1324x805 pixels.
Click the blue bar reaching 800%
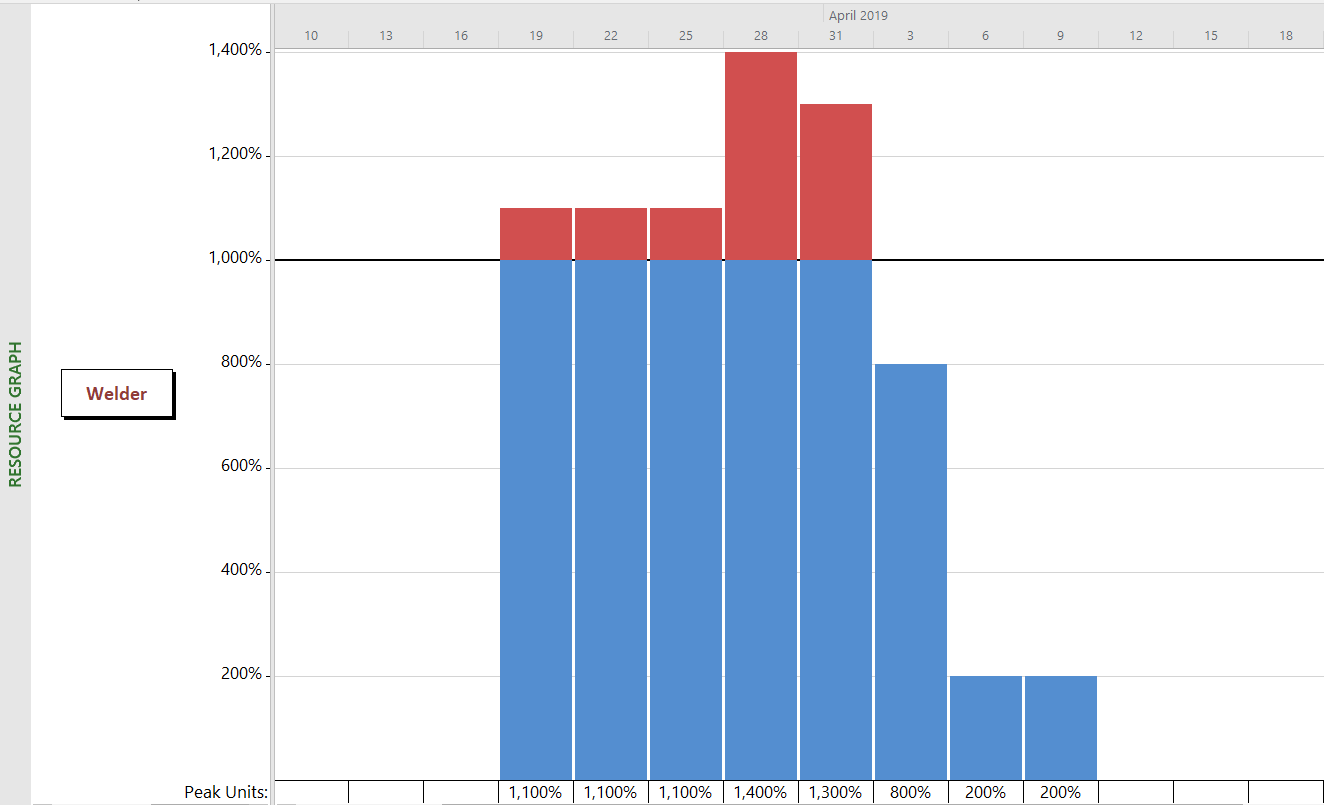[x=910, y=570]
